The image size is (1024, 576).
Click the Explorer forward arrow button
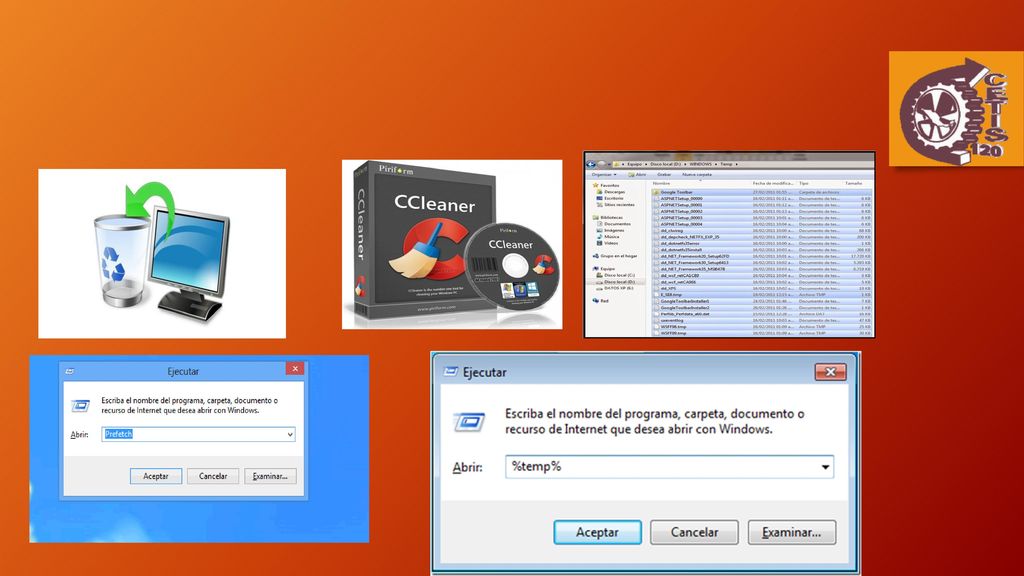pos(601,164)
